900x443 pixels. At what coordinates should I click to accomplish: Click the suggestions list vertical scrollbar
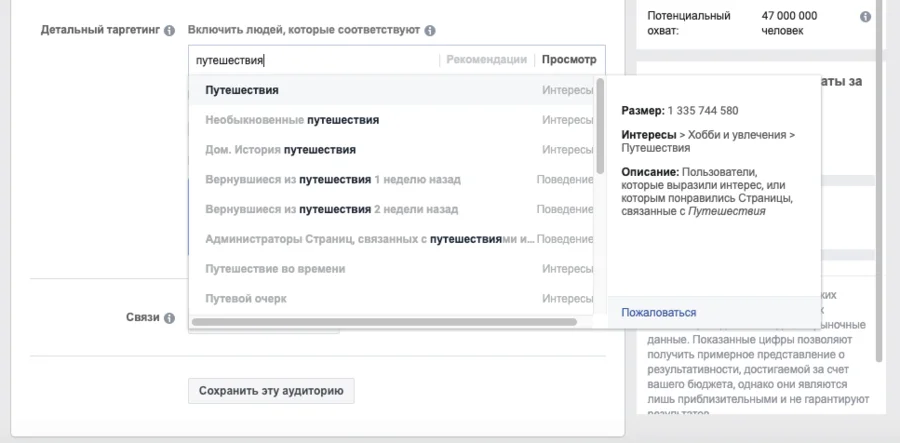tap(600, 126)
